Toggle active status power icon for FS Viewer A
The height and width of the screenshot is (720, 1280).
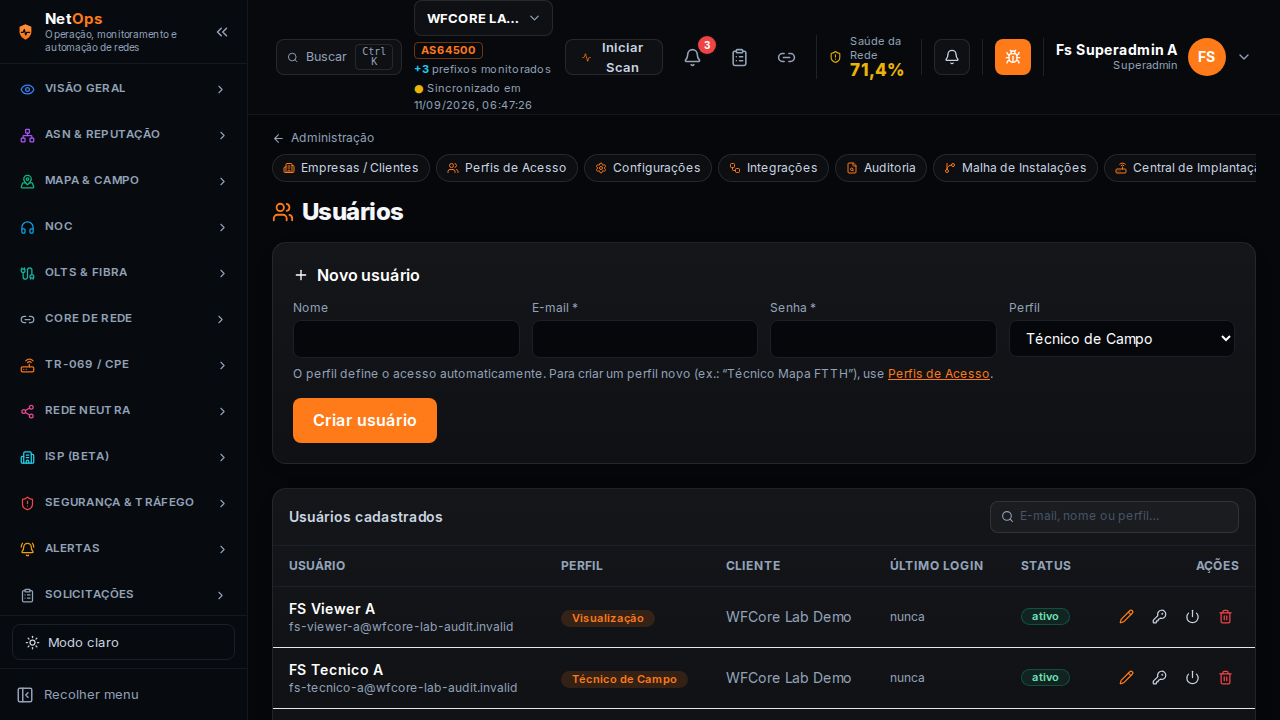click(1192, 617)
